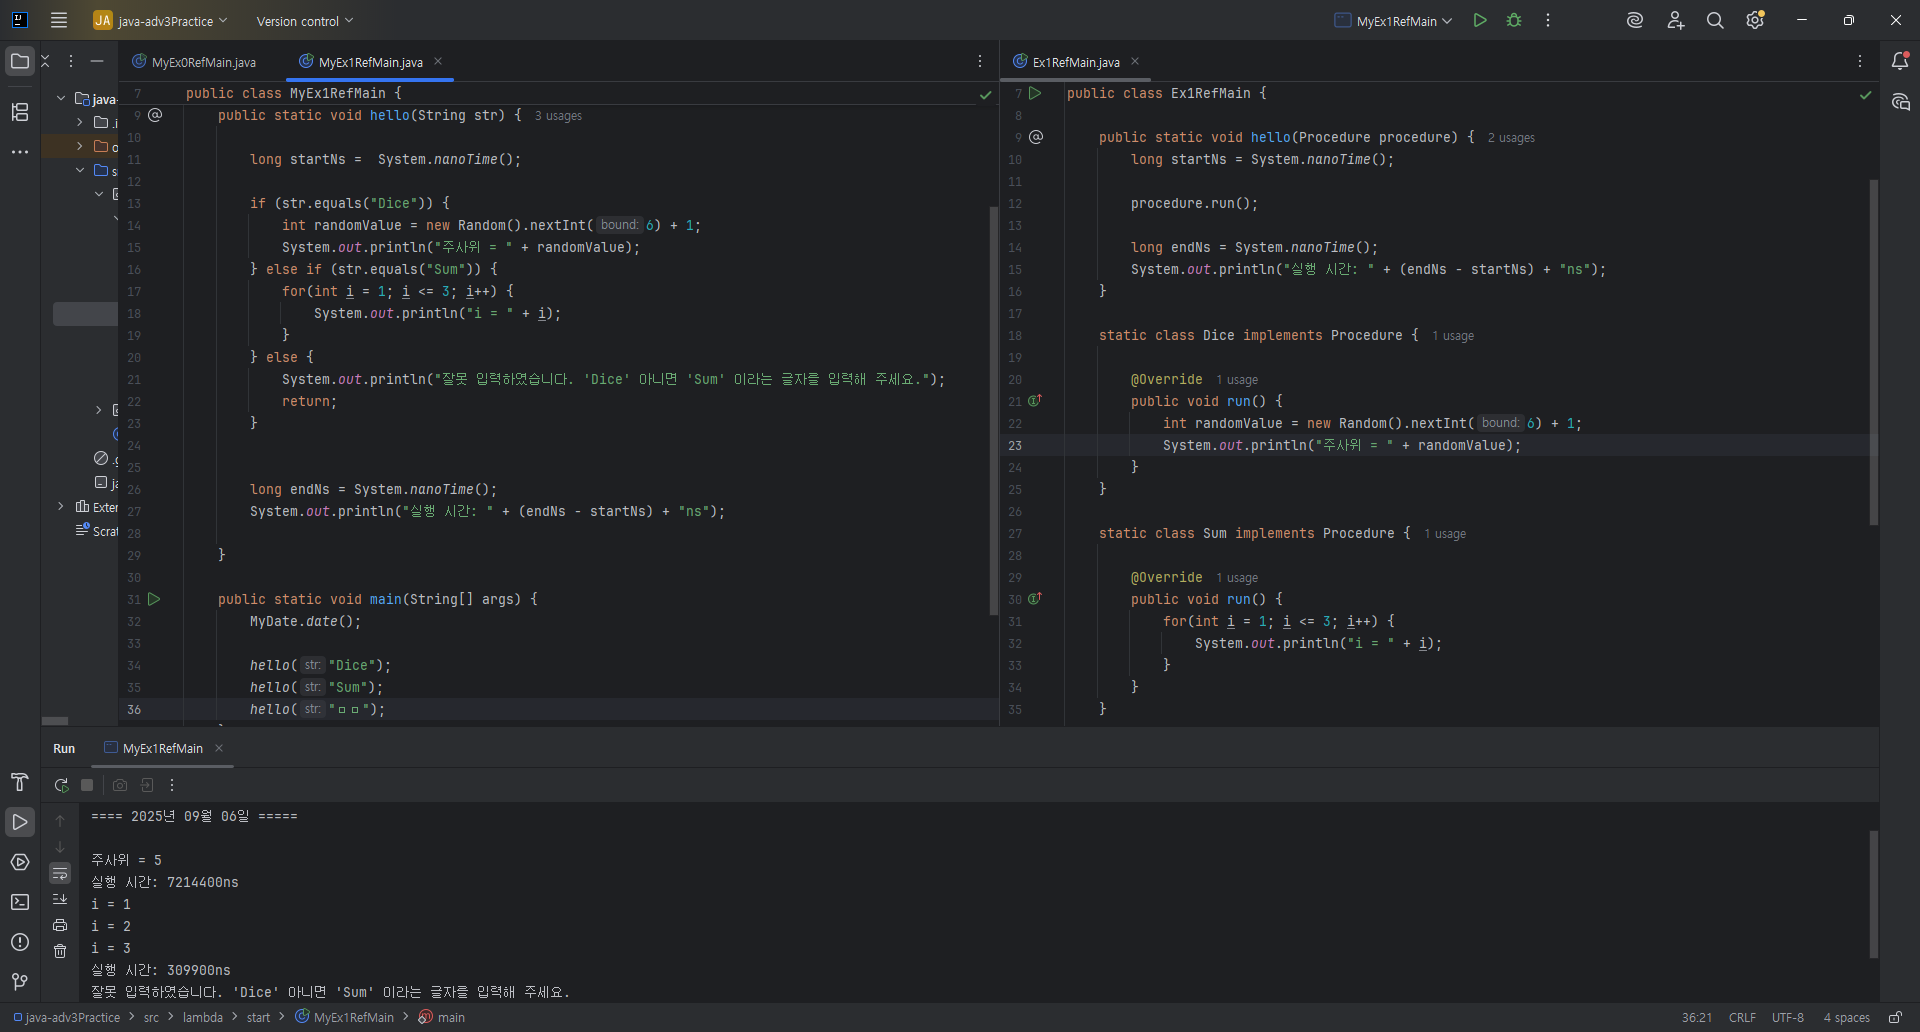The height and width of the screenshot is (1032, 1920).
Task: Open the Project tool window
Action: pyautogui.click(x=20, y=61)
